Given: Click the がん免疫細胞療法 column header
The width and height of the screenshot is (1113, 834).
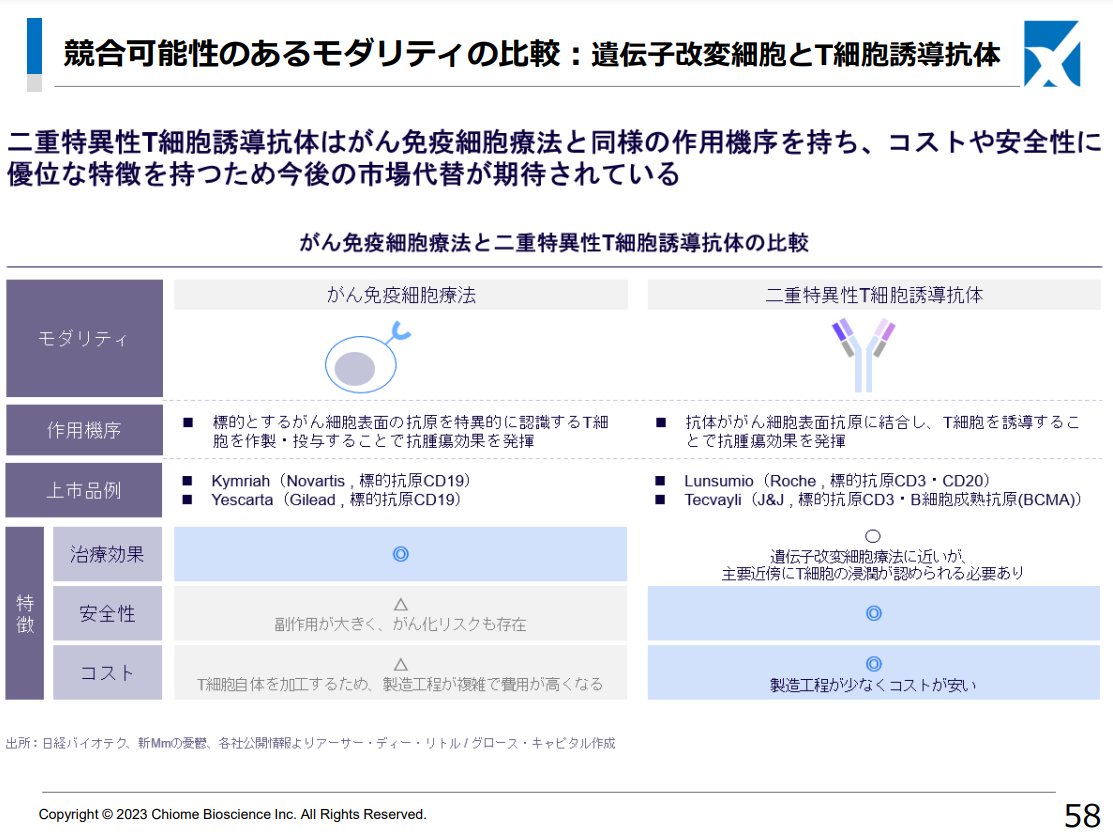Looking at the screenshot, I should point(401,295).
